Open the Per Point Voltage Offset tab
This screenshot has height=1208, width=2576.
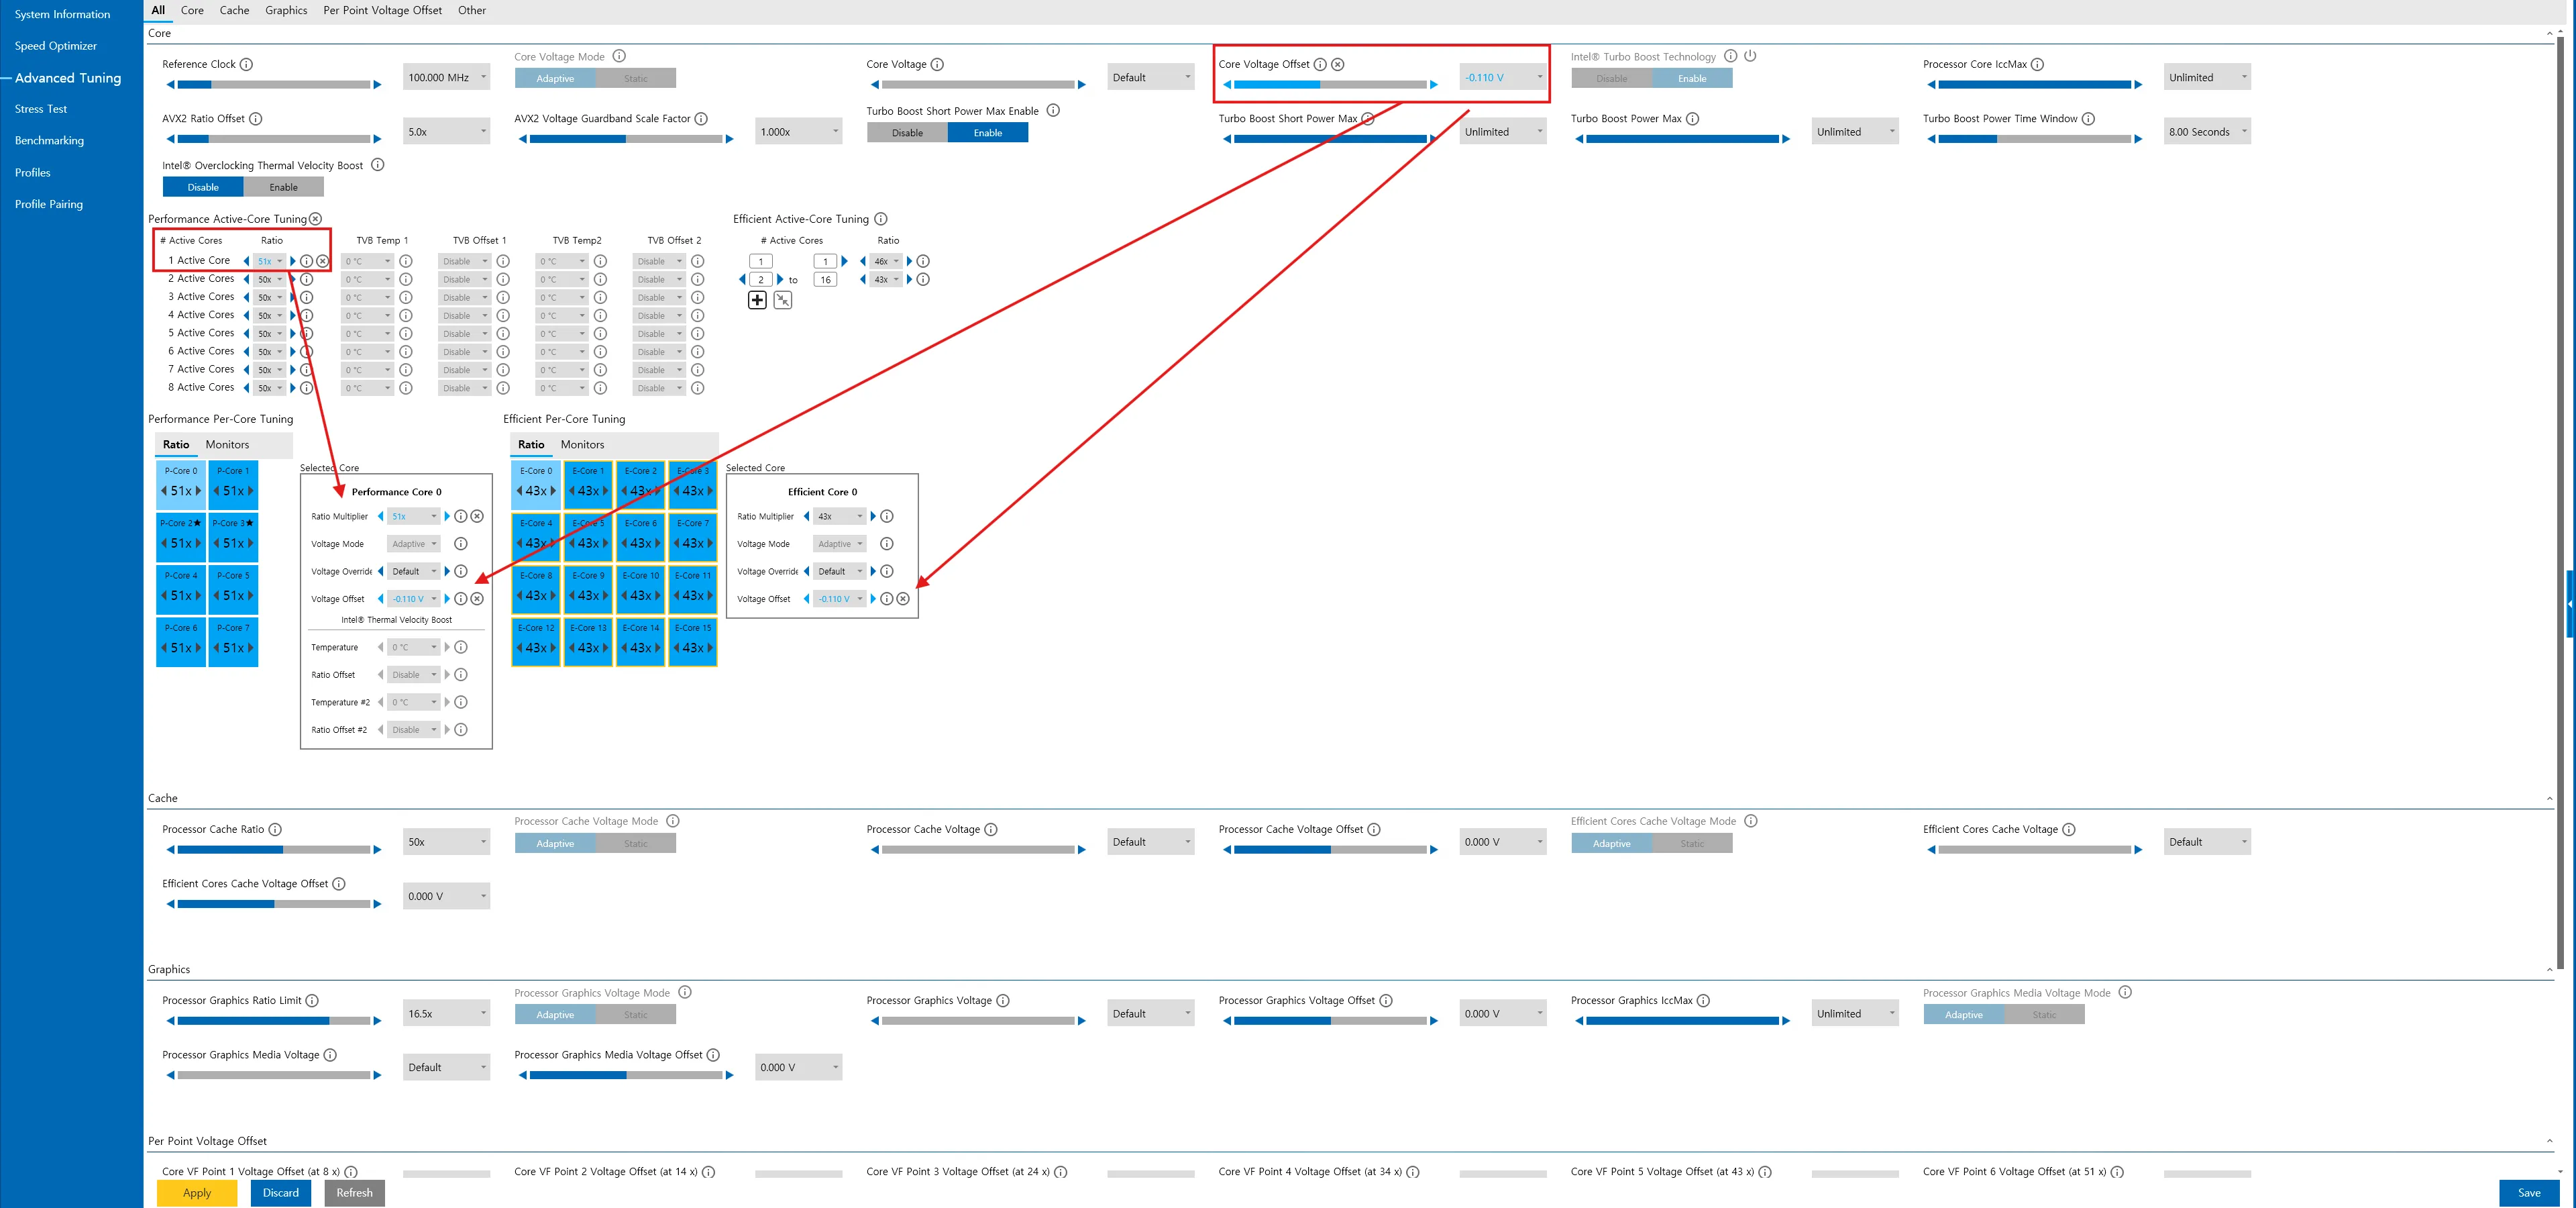click(382, 10)
